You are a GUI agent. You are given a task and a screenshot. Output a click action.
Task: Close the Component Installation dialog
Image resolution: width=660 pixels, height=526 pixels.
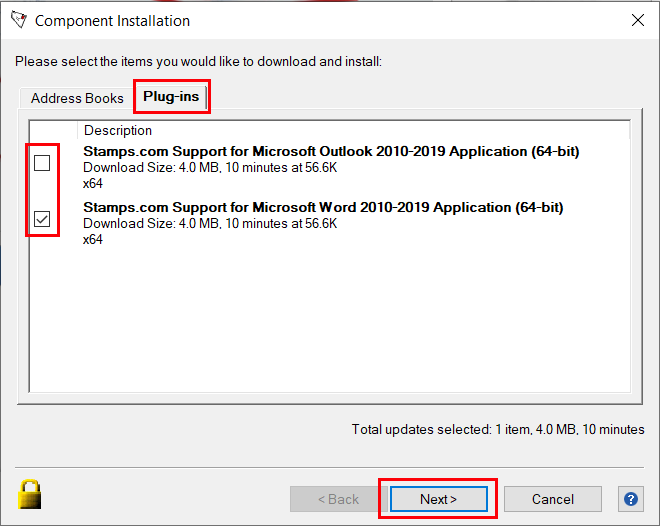(x=637, y=20)
